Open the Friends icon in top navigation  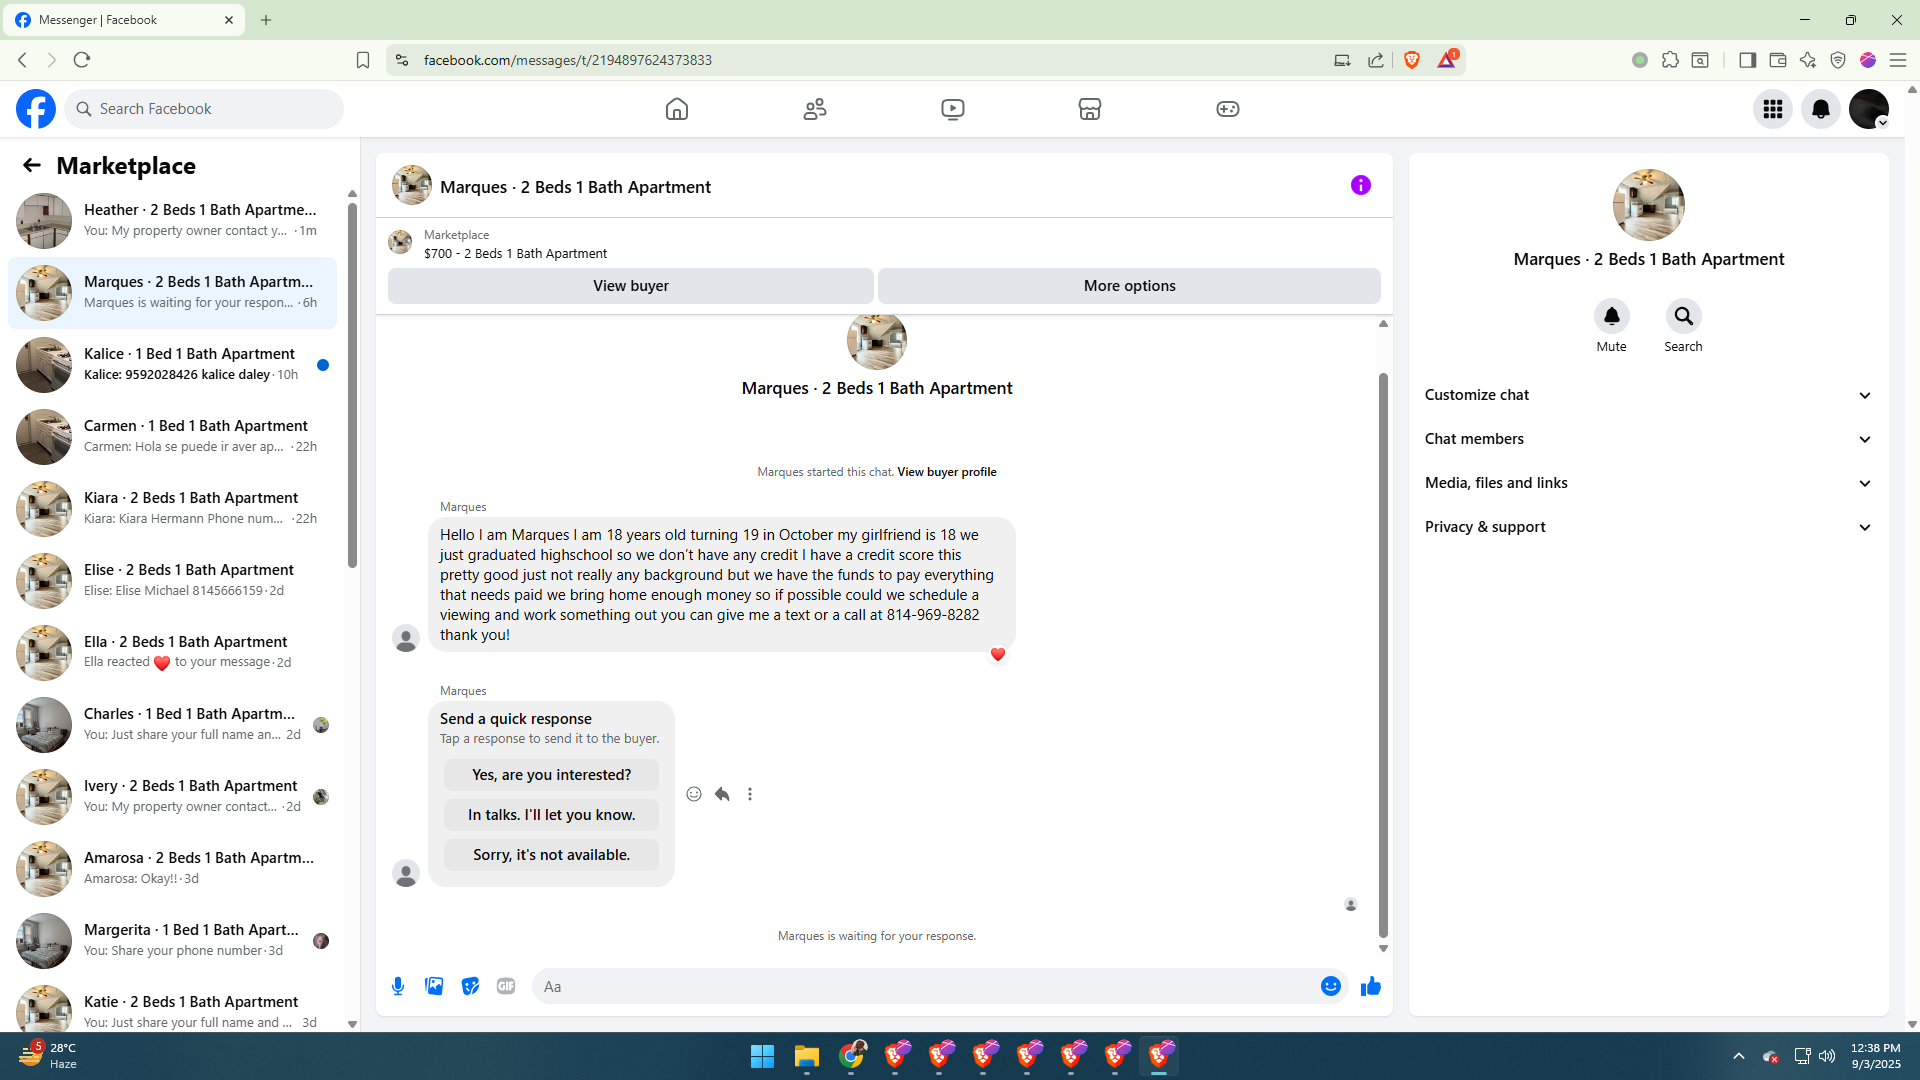815,109
